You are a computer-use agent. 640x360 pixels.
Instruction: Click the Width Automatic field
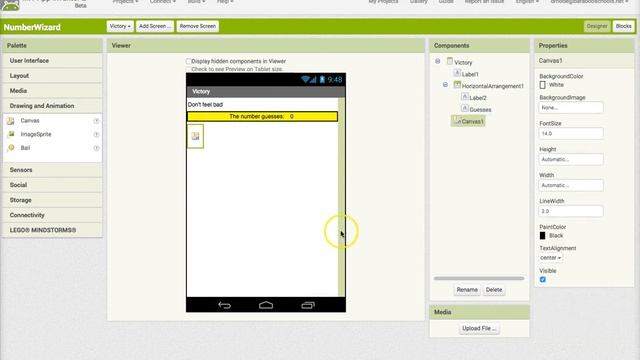point(571,185)
